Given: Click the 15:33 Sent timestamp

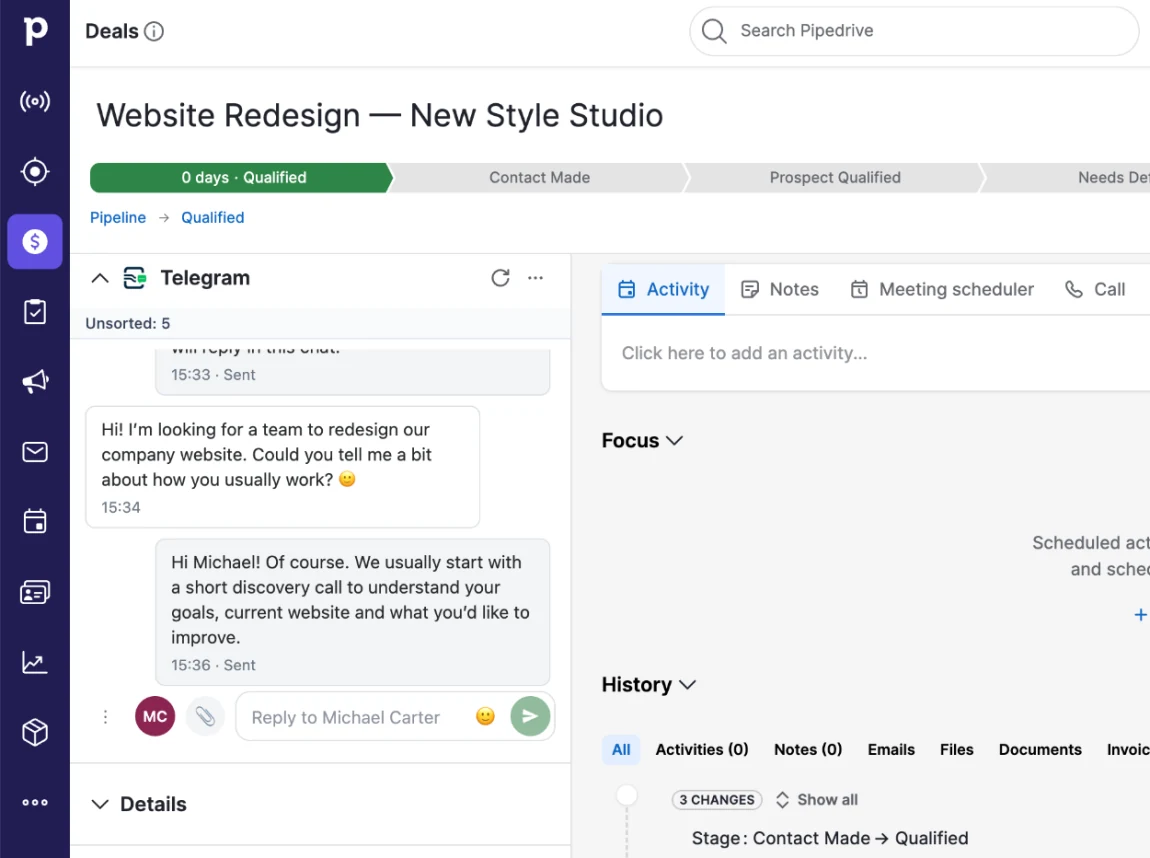Looking at the screenshot, I should click(x=213, y=375).
